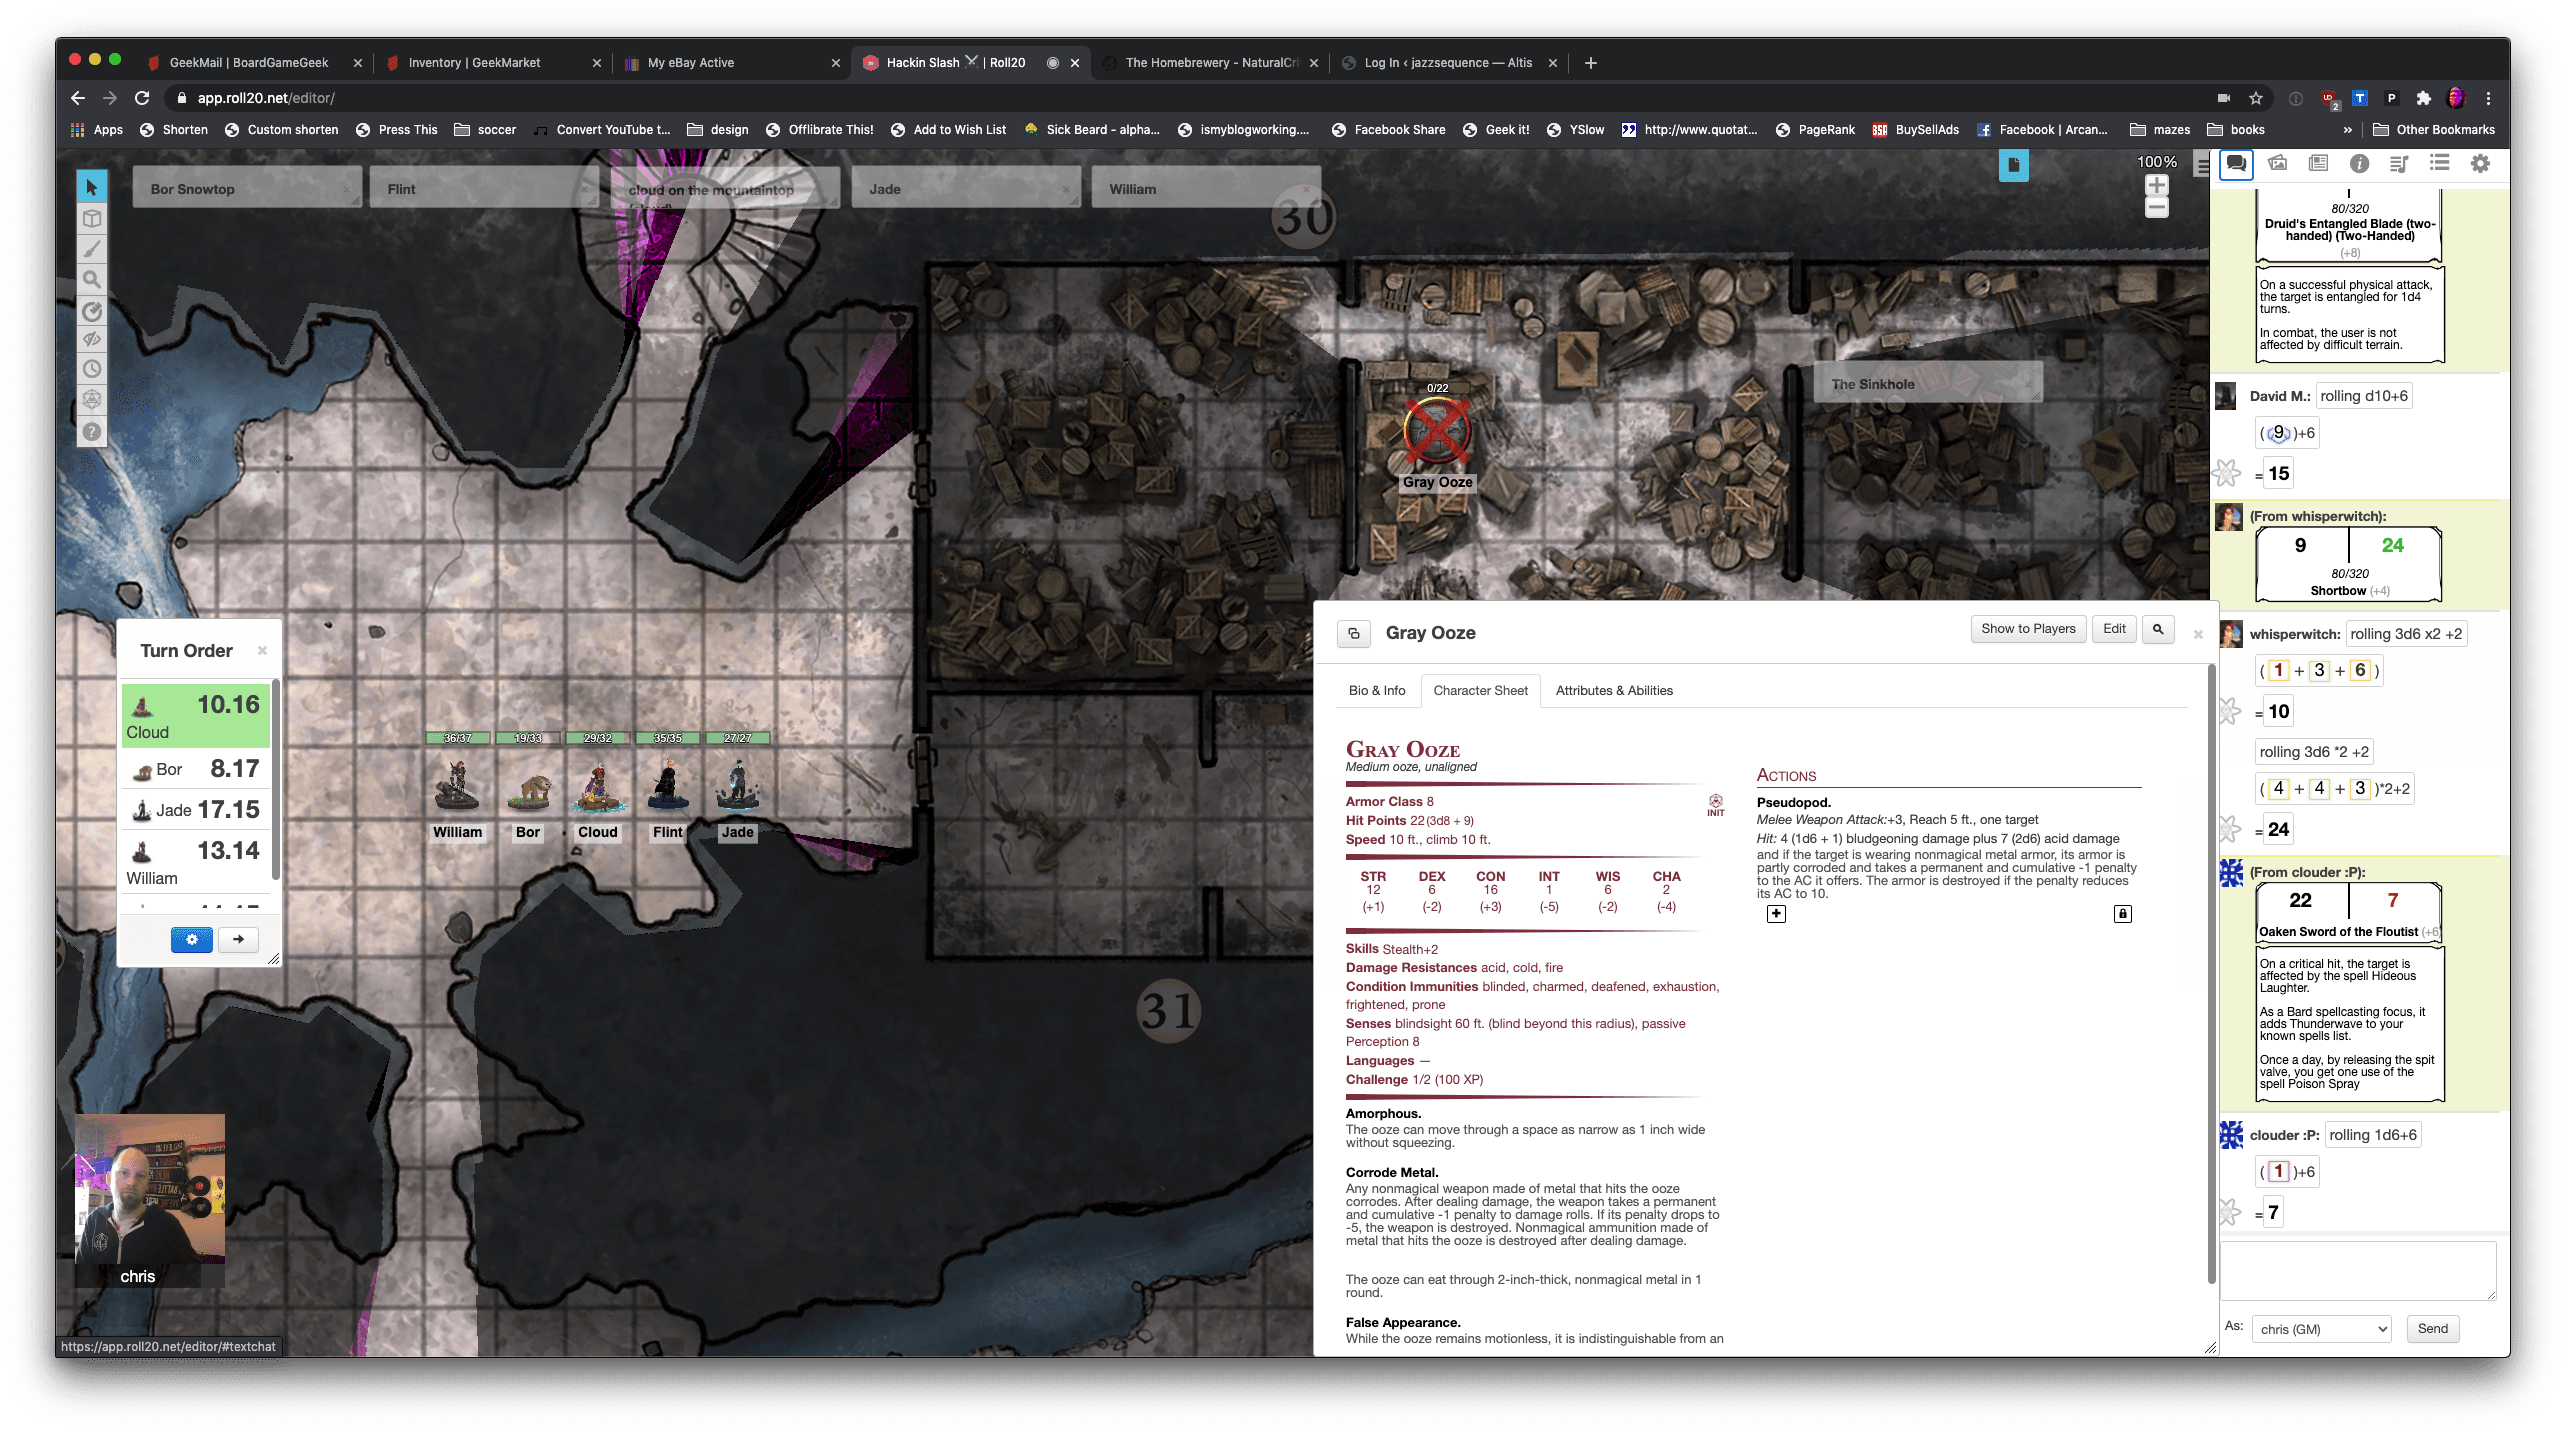This screenshot has width=2566, height=1431.
Task: Click inside the chat message input field
Action: point(2357,1270)
